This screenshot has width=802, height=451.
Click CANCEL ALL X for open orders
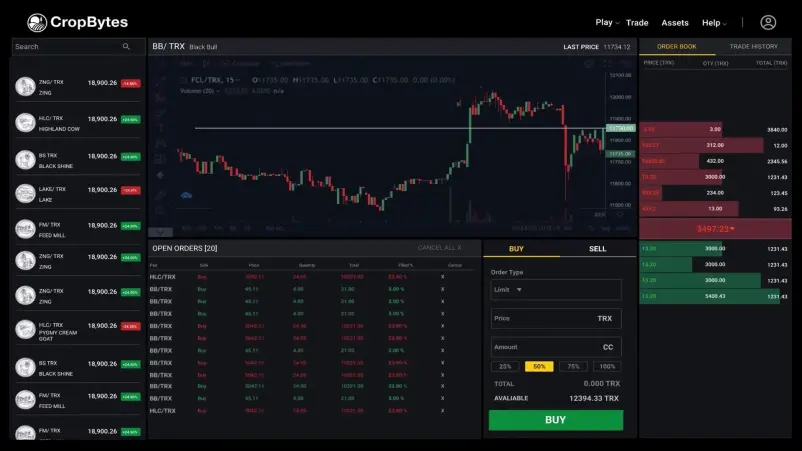439,247
